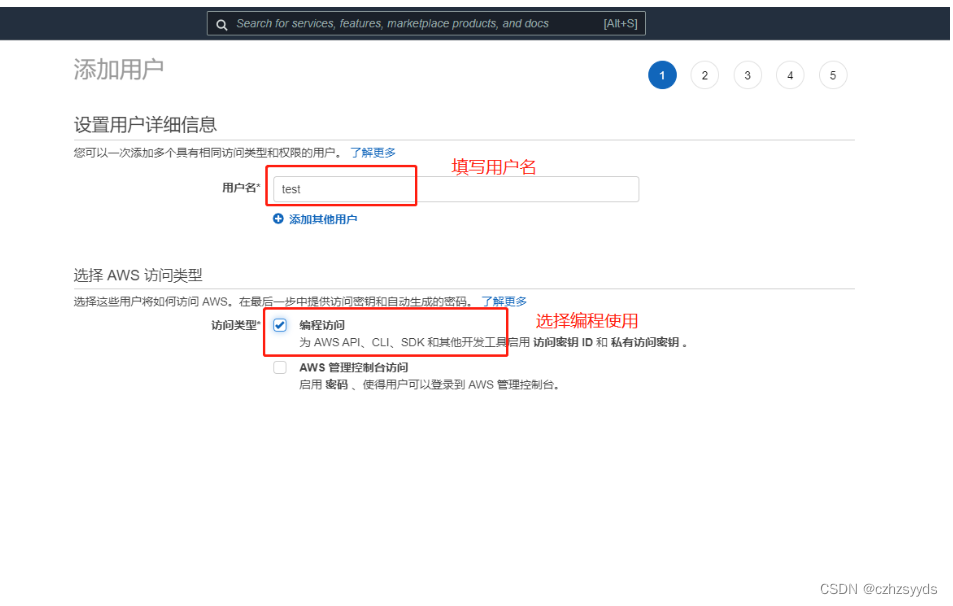This screenshot has width=953, height=606.
Task: Click the search magnifier icon in navigation bar
Action: (221, 23)
